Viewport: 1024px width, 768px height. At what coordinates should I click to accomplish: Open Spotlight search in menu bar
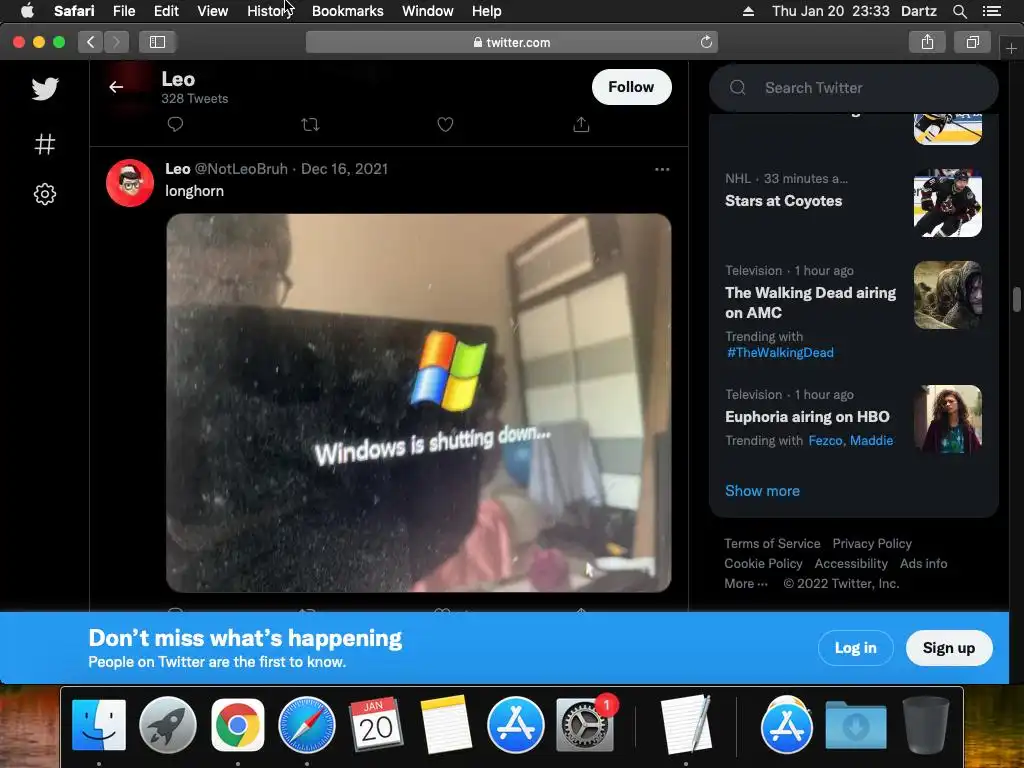(959, 11)
